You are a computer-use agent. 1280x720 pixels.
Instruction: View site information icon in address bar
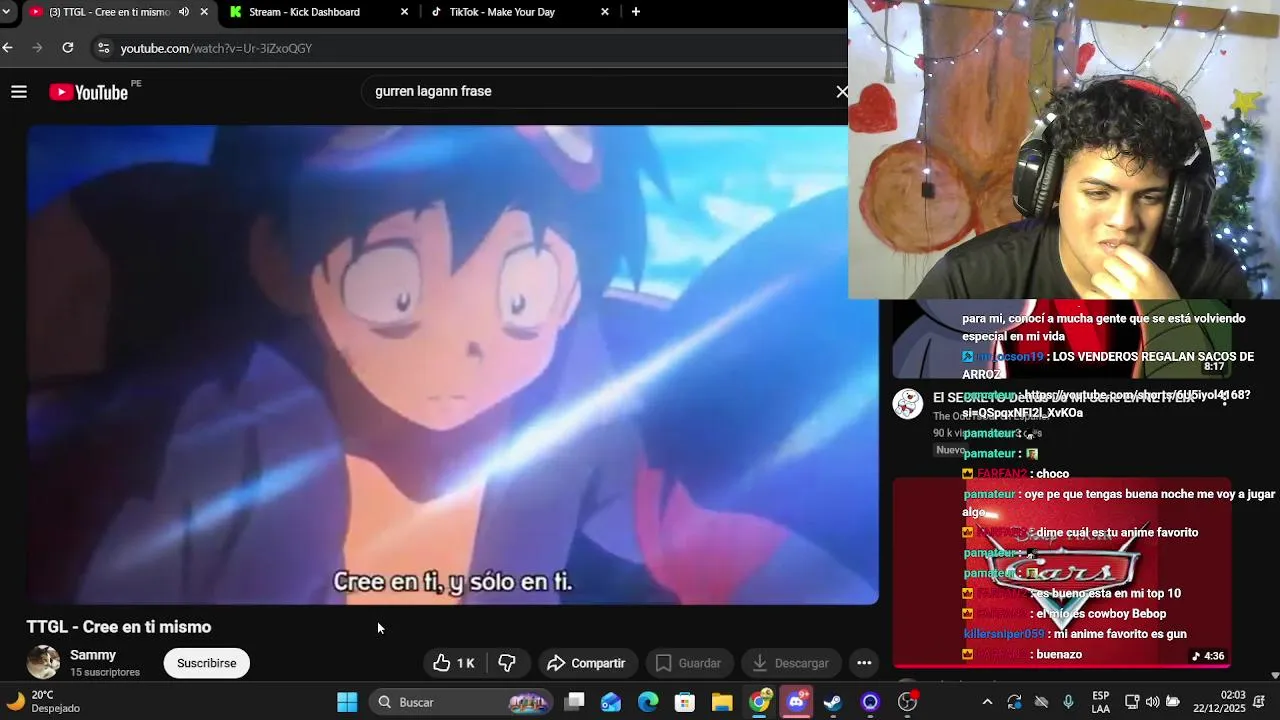click(103, 48)
